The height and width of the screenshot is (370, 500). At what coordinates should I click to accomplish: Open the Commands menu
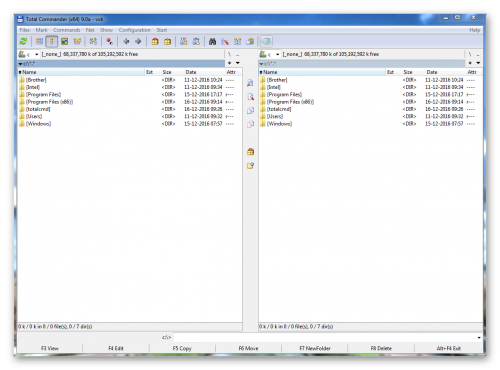[67, 30]
